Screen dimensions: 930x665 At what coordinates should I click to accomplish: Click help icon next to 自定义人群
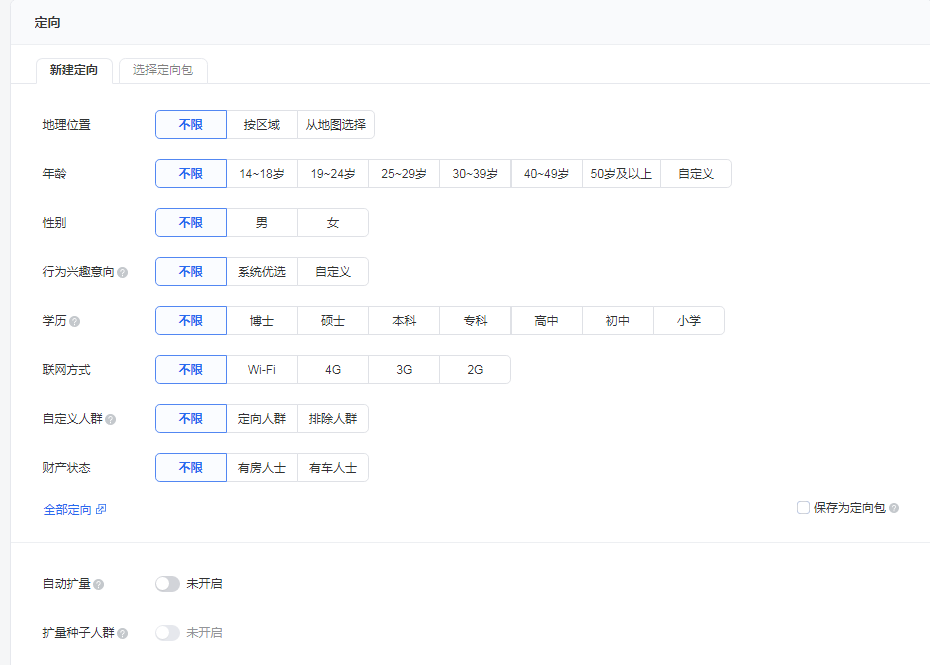click(x=111, y=419)
